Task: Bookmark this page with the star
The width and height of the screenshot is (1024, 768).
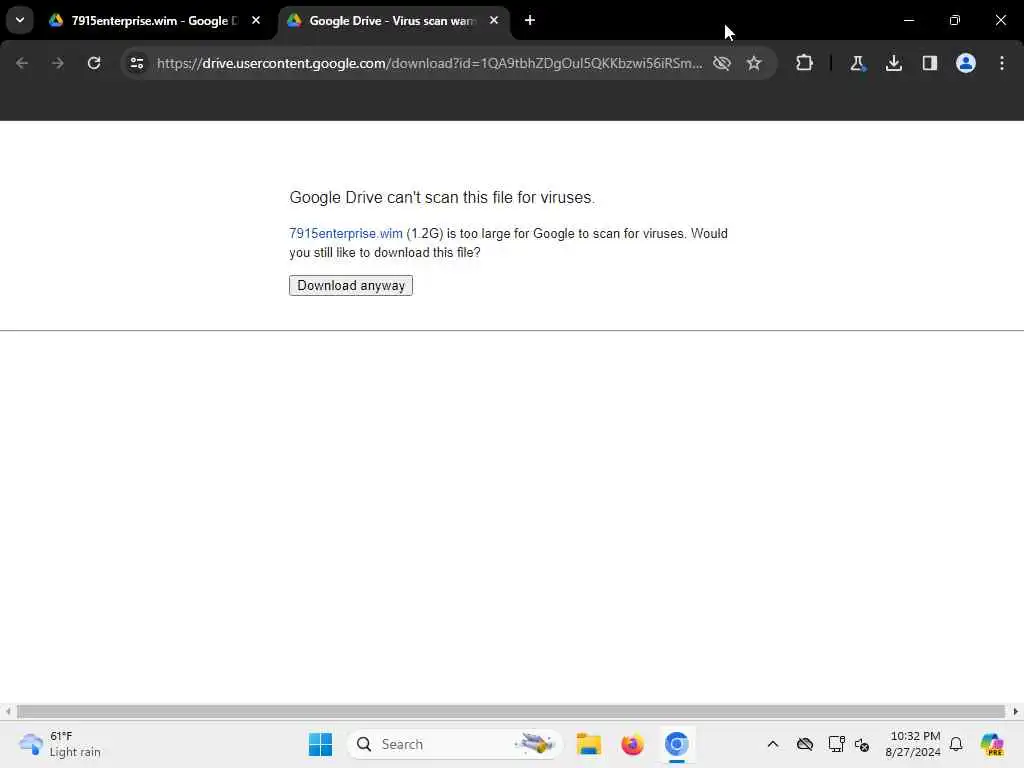Action: point(754,63)
